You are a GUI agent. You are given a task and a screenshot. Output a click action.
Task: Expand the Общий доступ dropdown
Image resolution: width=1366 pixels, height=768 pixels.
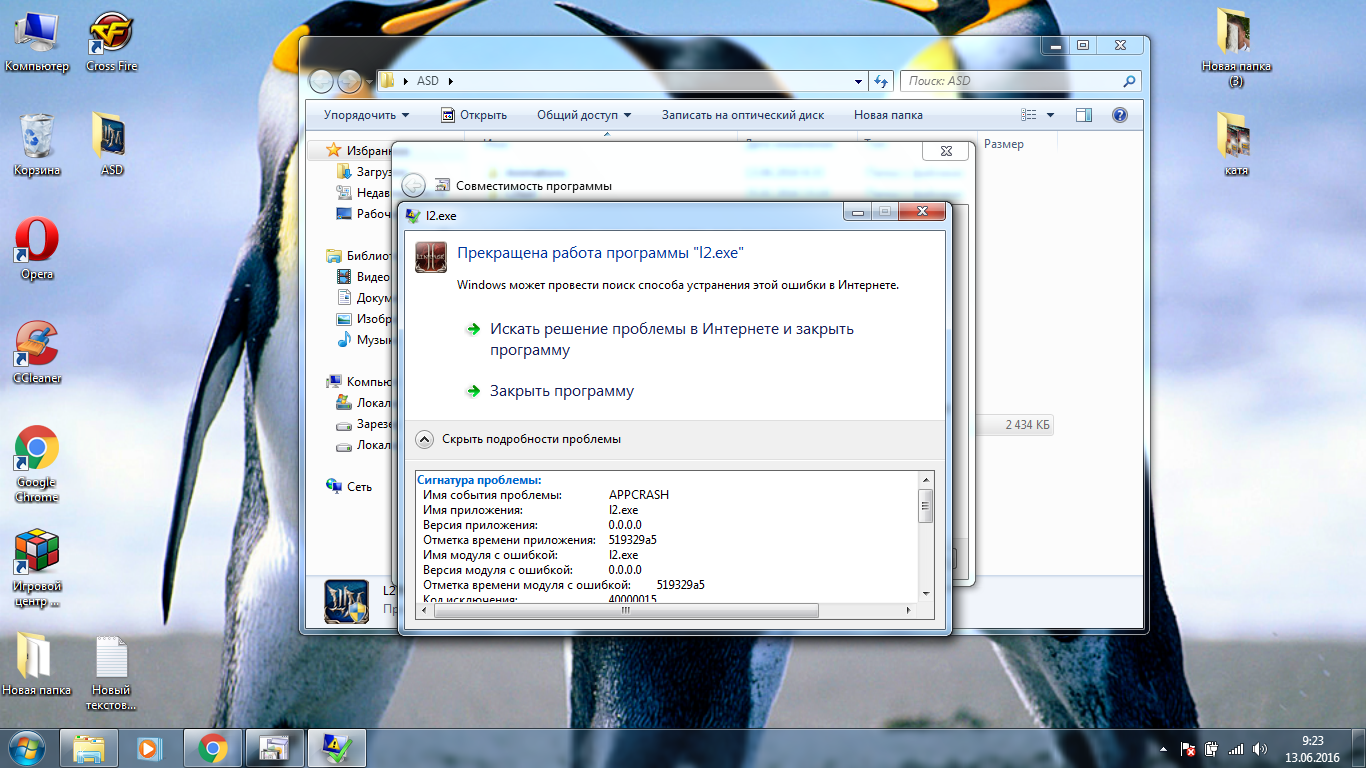coord(584,115)
